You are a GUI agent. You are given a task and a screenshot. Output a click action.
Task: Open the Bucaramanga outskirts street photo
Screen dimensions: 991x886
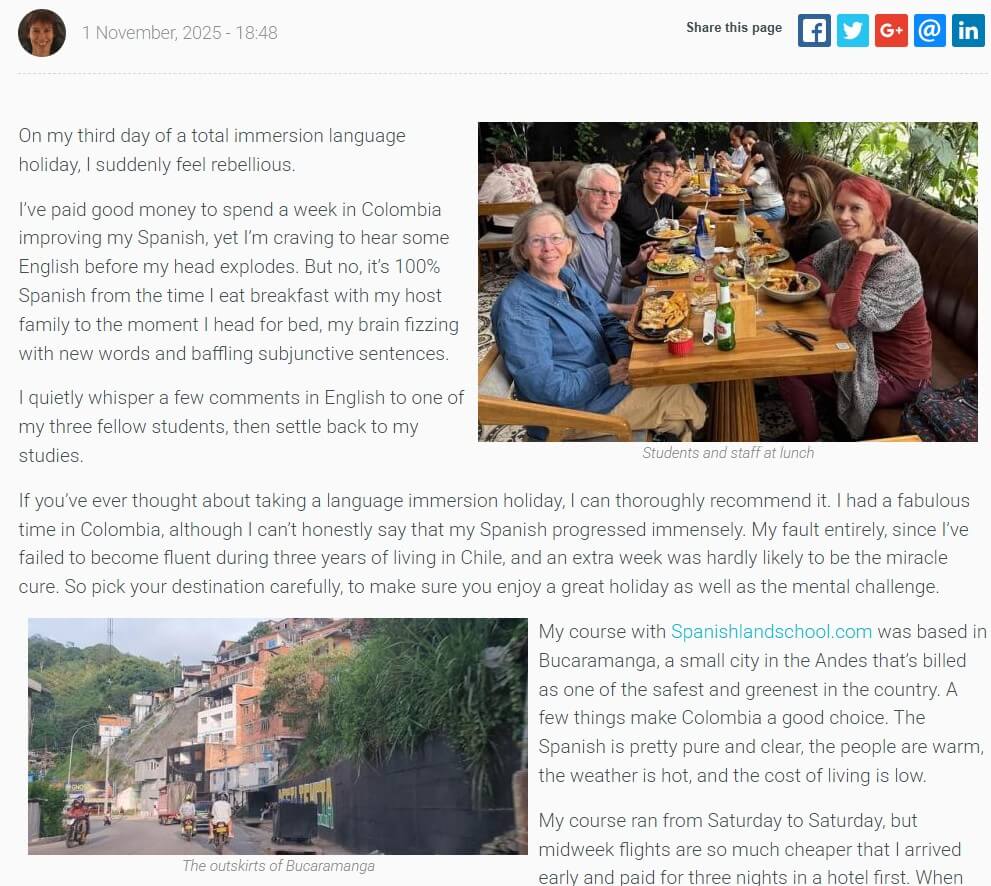277,736
